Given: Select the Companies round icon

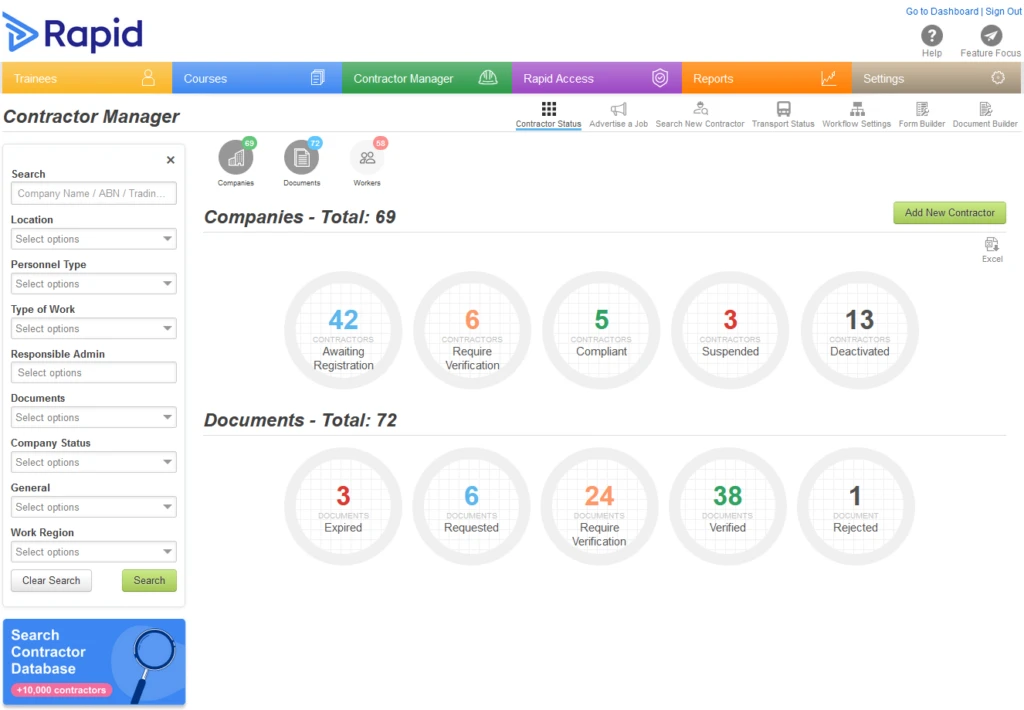Looking at the screenshot, I should pyautogui.click(x=236, y=157).
